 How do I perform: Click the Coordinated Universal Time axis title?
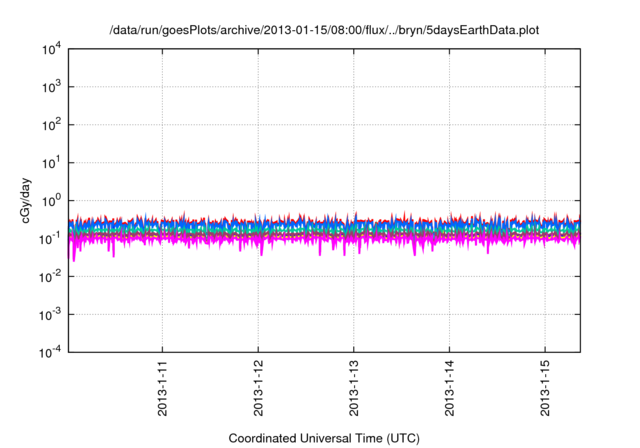324,439
